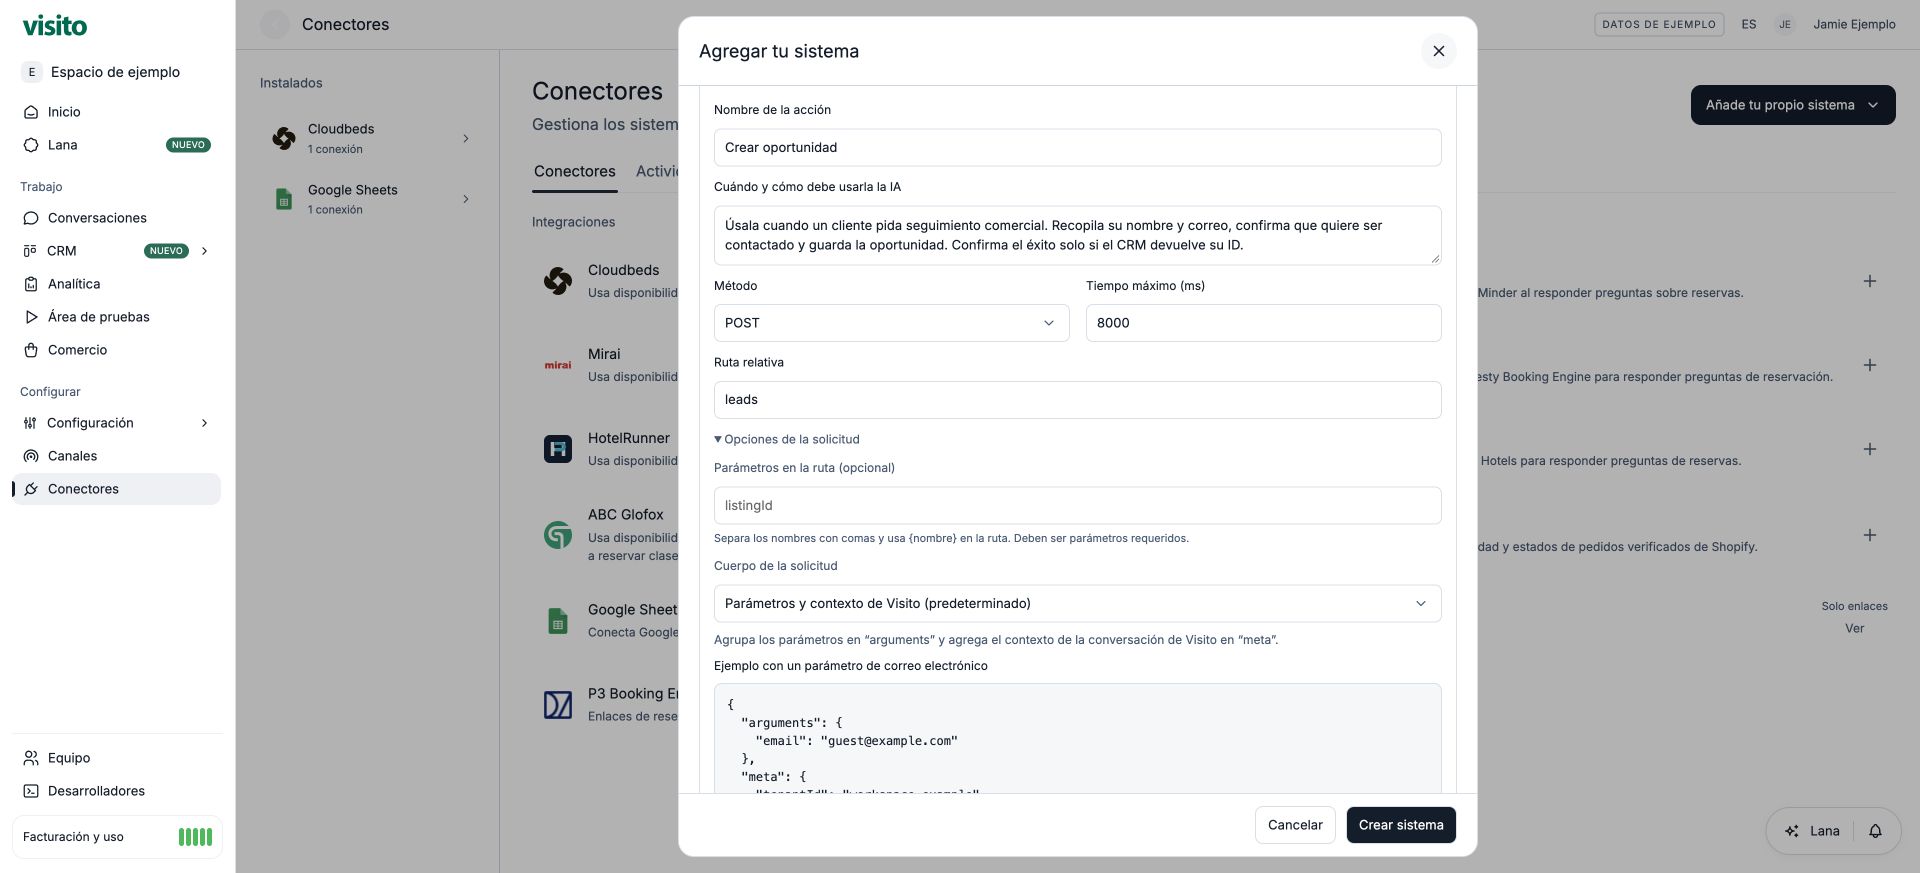
Task: Expand the Configuración menu chevron
Action: (x=204, y=423)
